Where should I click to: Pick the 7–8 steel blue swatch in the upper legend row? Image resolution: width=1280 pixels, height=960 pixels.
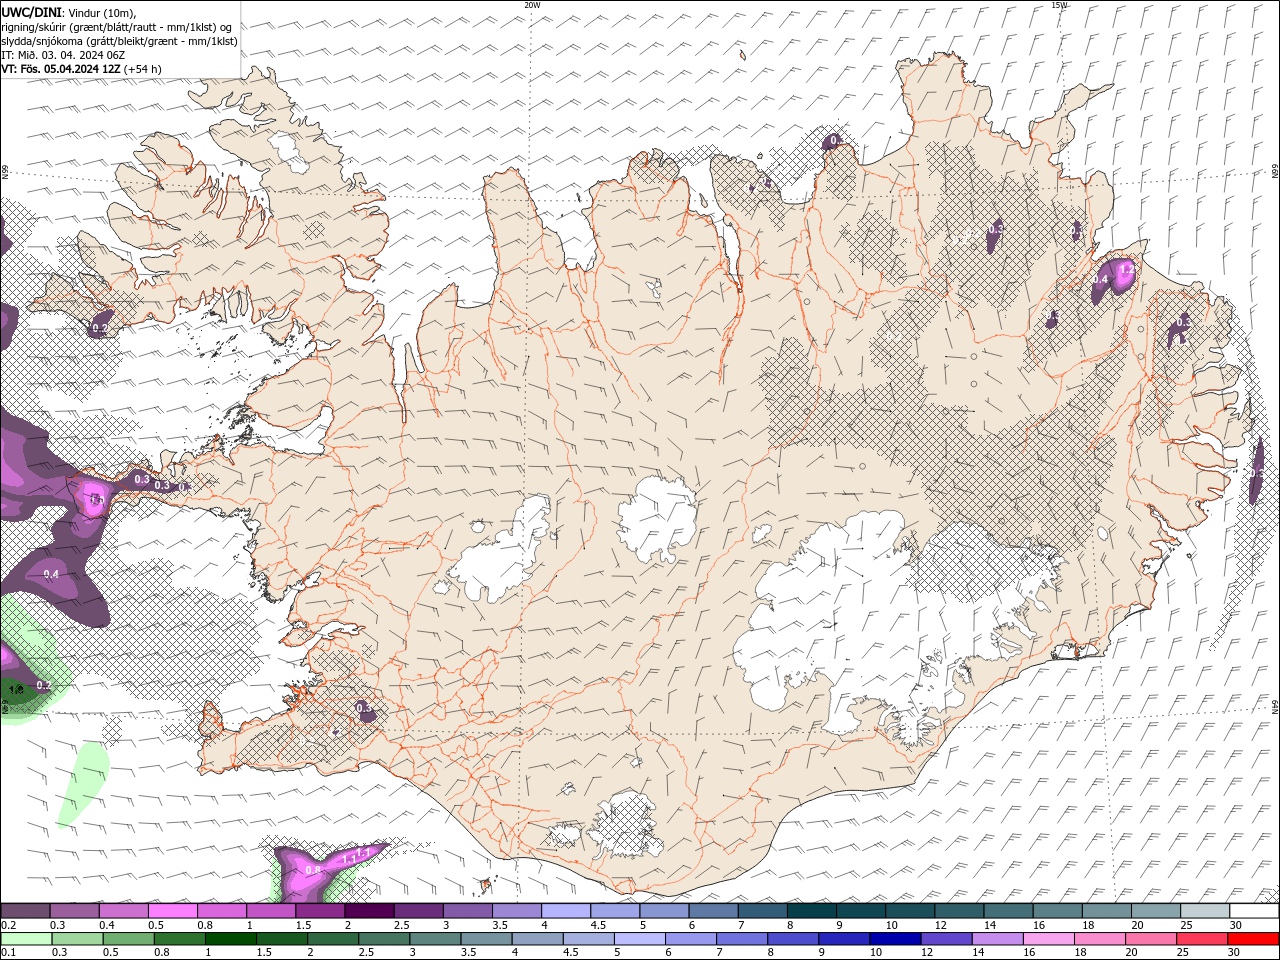coord(762,911)
